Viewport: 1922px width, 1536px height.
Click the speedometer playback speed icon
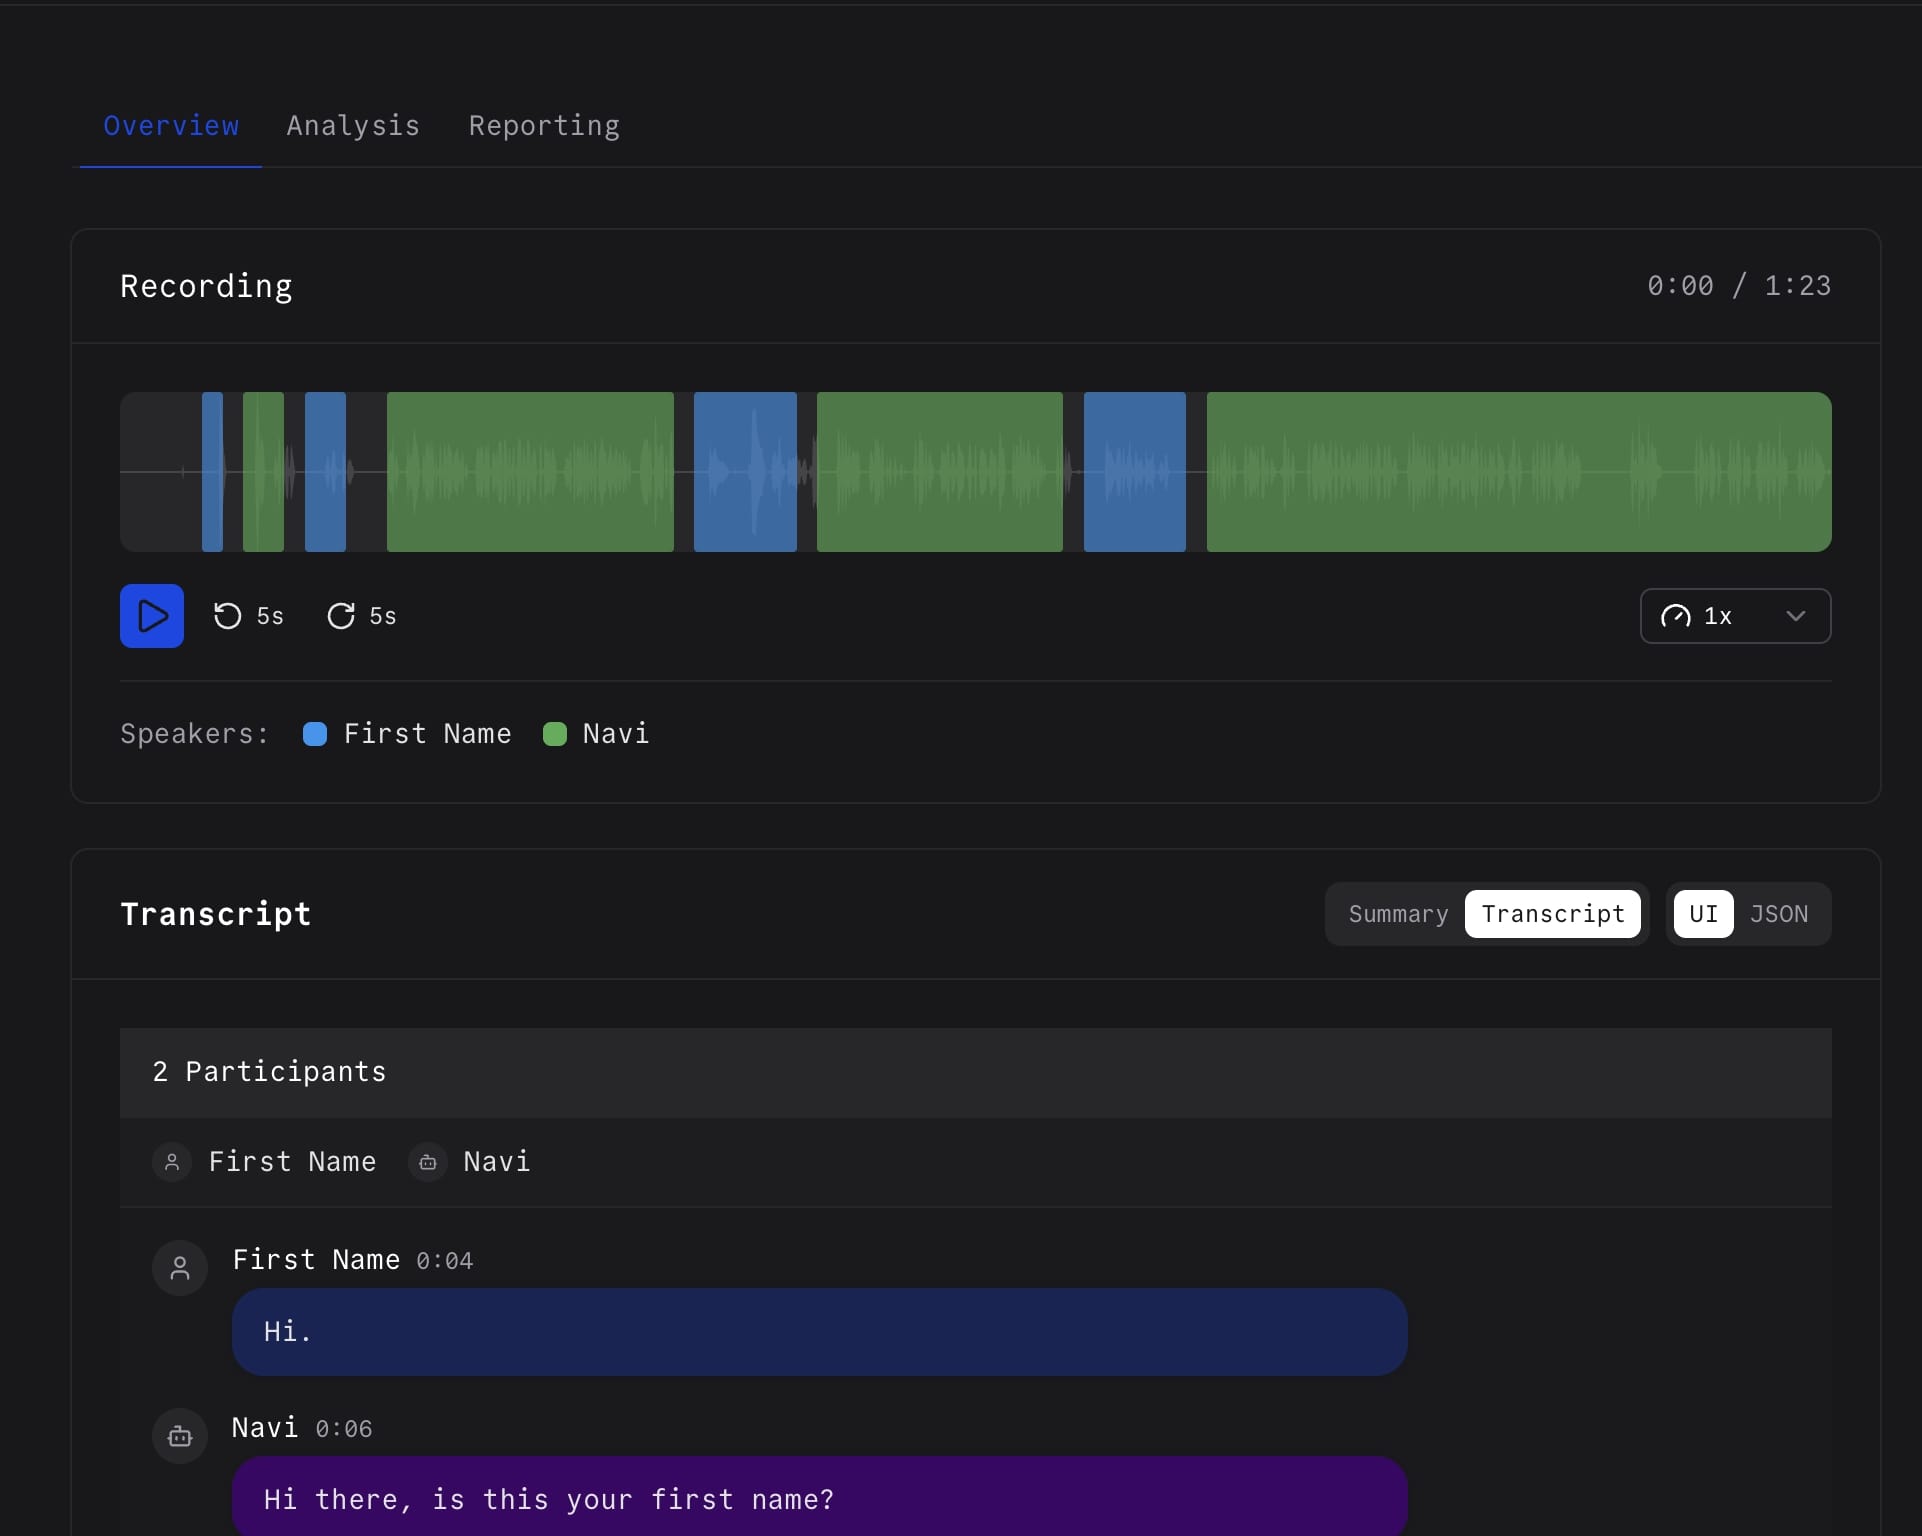point(1677,616)
